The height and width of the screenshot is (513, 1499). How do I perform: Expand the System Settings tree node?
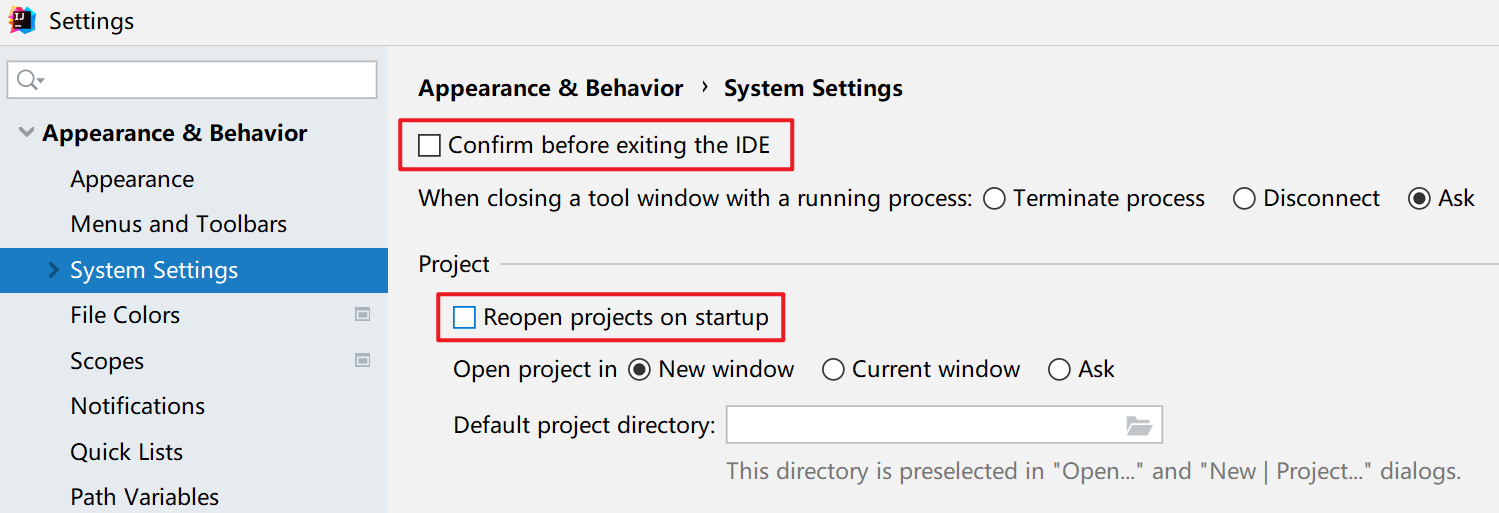[x=54, y=271]
